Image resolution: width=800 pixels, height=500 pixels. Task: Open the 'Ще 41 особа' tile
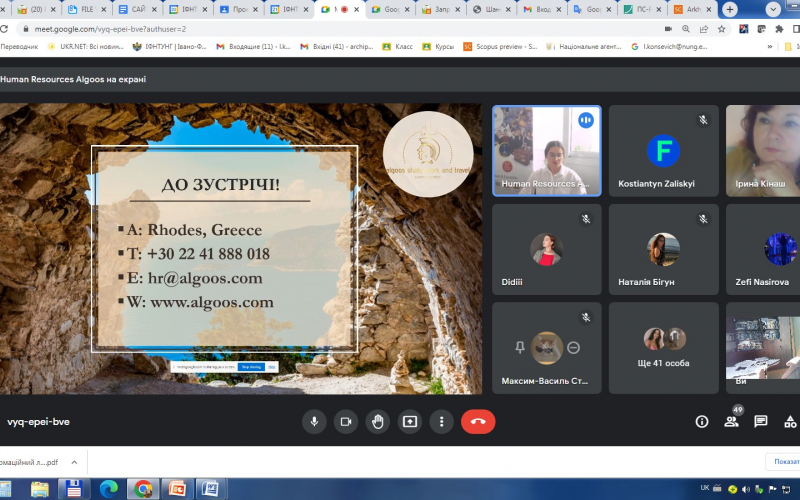(663, 348)
